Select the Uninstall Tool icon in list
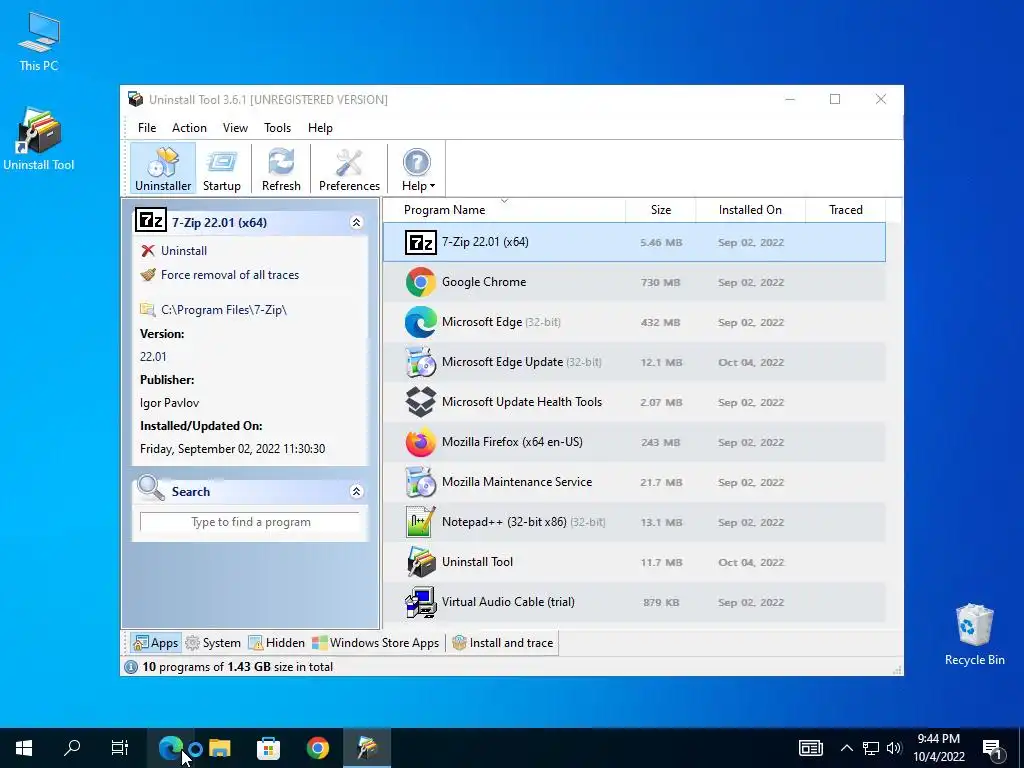Image resolution: width=1024 pixels, height=768 pixels. pyautogui.click(x=421, y=562)
